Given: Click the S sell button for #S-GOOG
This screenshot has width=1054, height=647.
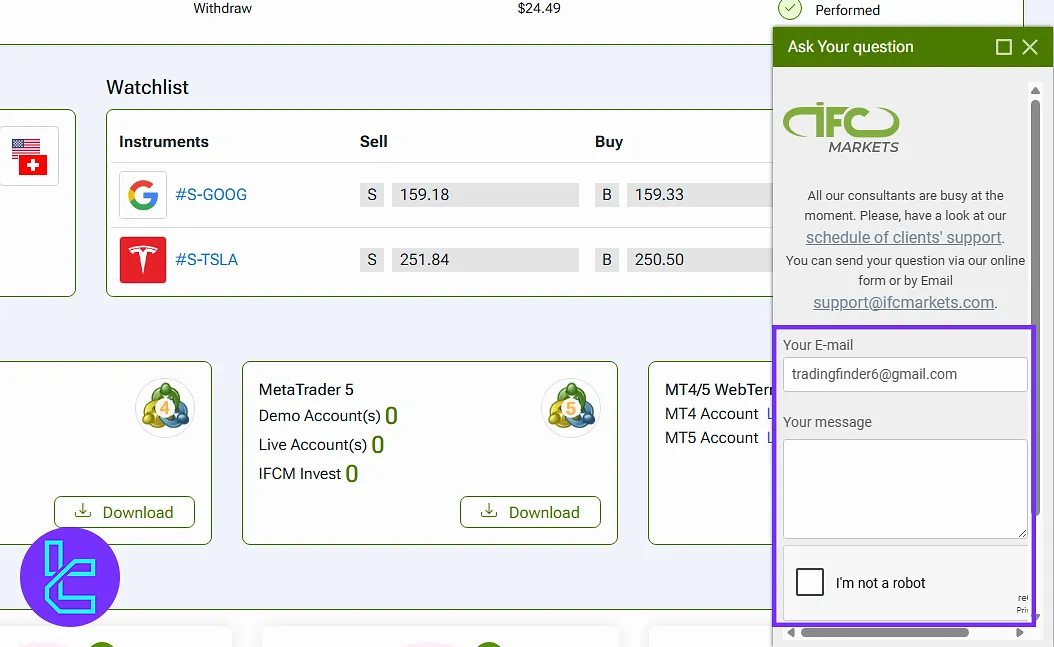Looking at the screenshot, I should [x=372, y=195].
